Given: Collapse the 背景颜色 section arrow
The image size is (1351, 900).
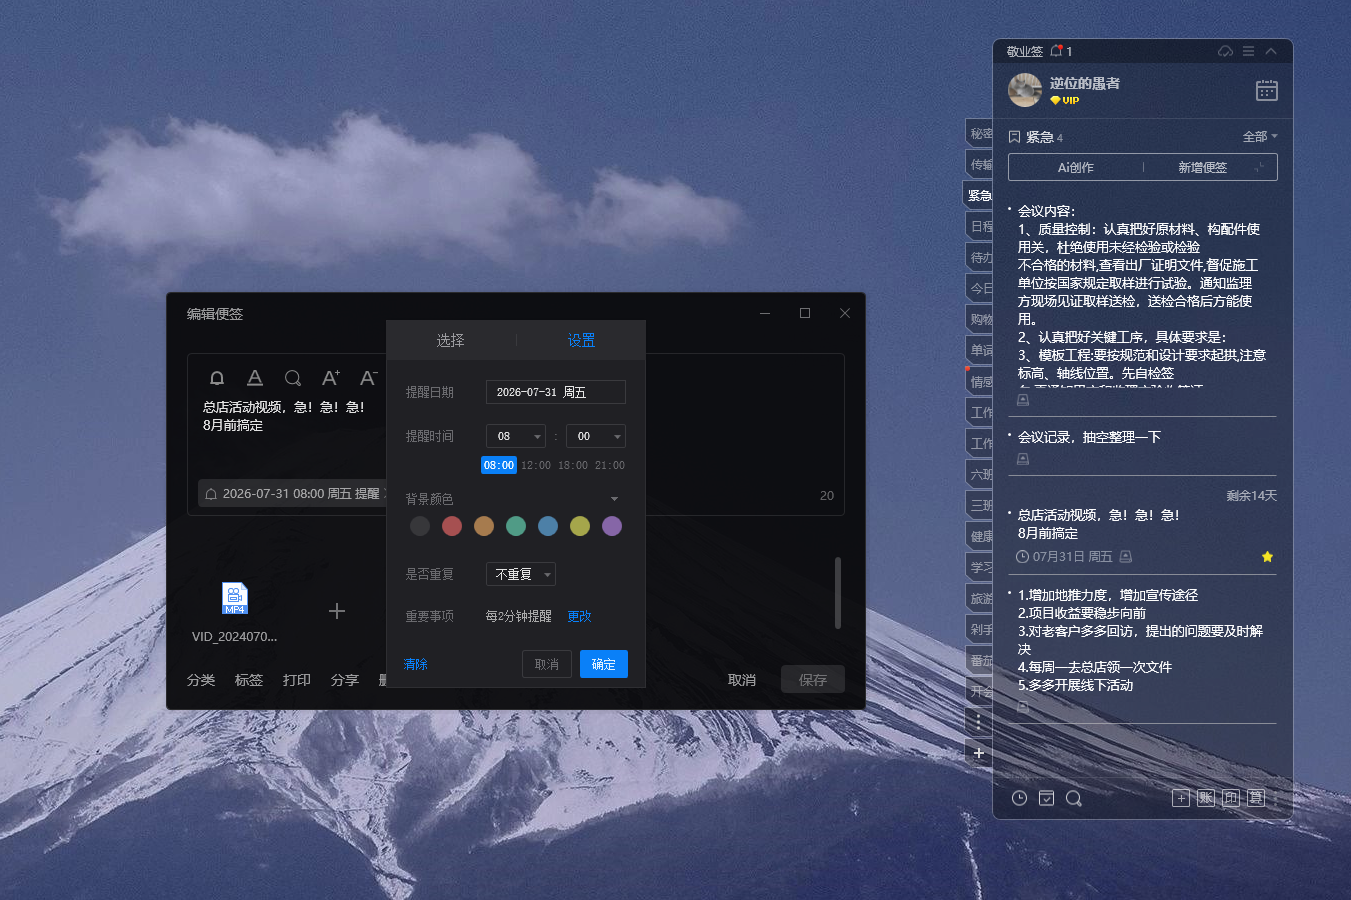Looking at the screenshot, I should (x=614, y=499).
